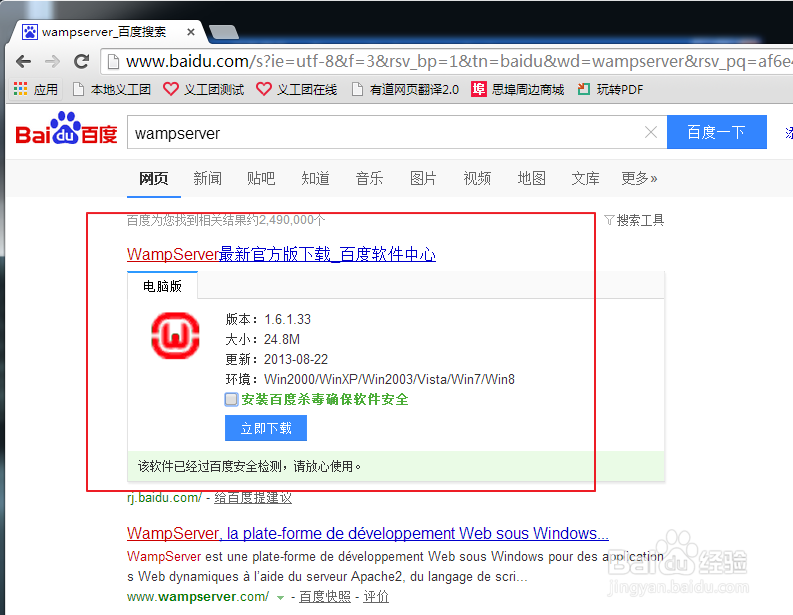
Task: Go back using the browser back arrow
Action: (x=23, y=62)
